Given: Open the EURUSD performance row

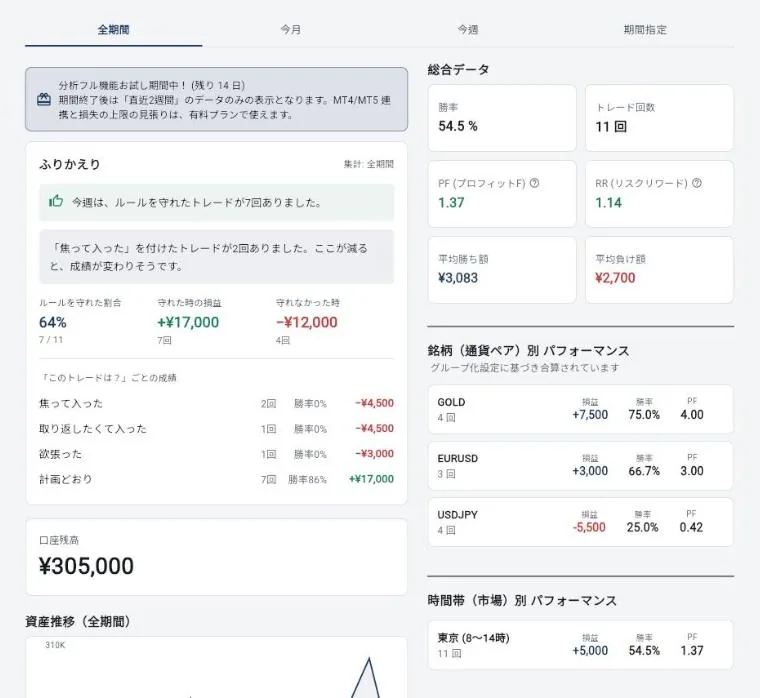Looking at the screenshot, I should (580, 465).
